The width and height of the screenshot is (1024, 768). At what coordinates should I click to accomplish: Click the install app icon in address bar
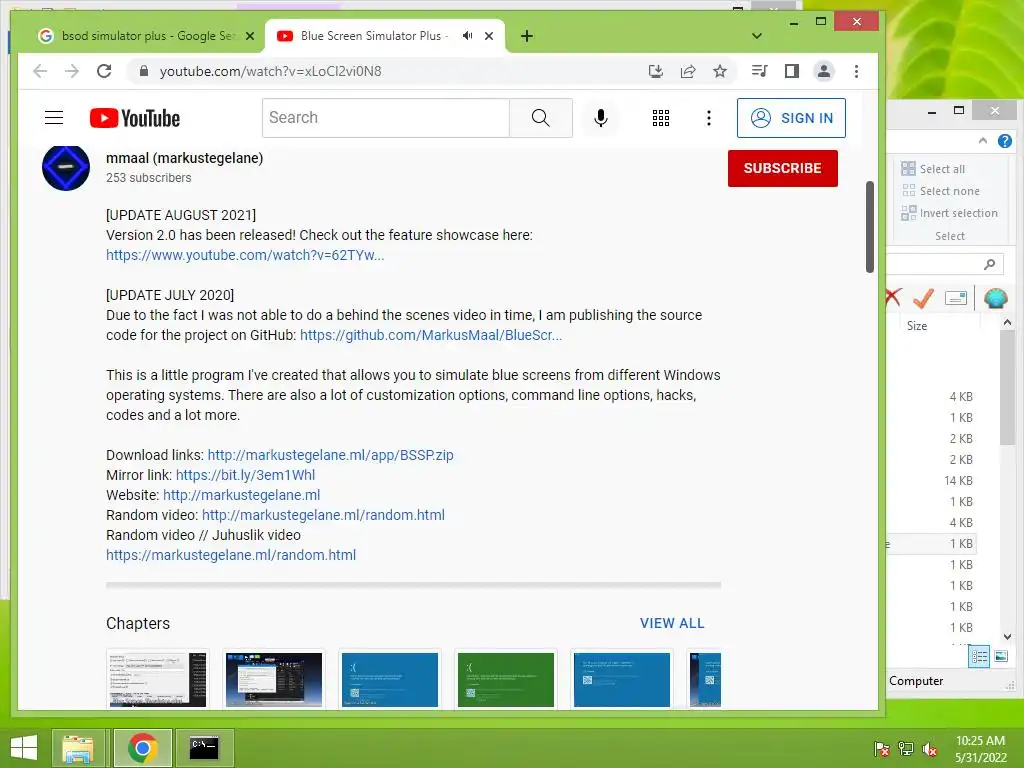656,71
